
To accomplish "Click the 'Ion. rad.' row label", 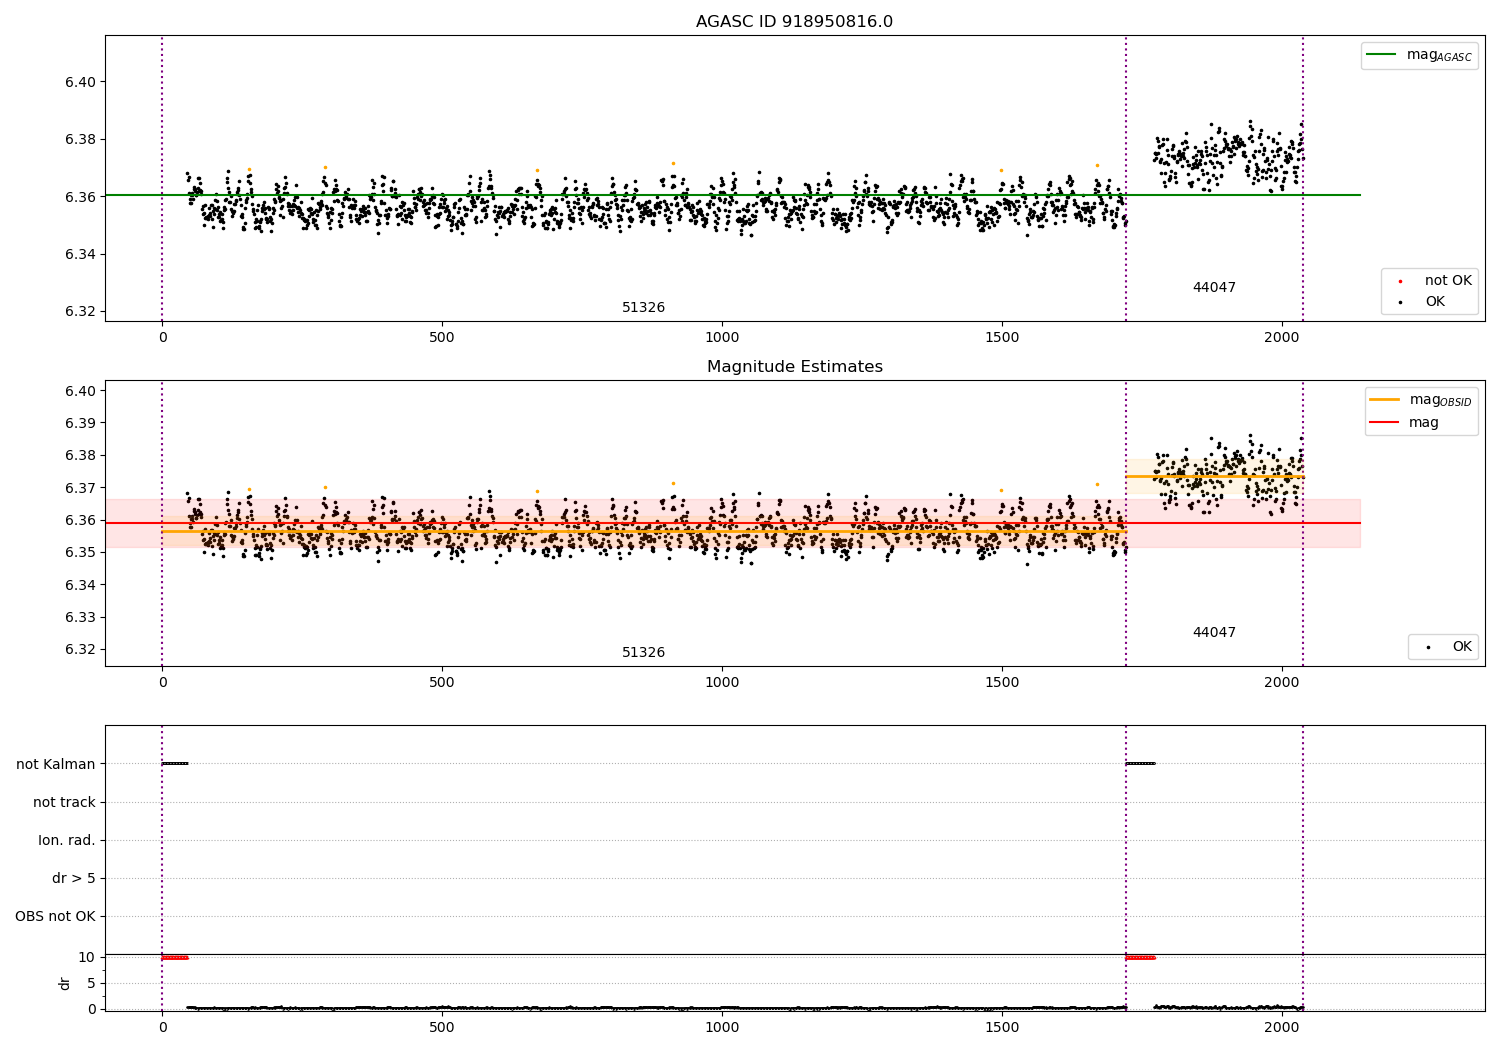I will click(67, 840).
